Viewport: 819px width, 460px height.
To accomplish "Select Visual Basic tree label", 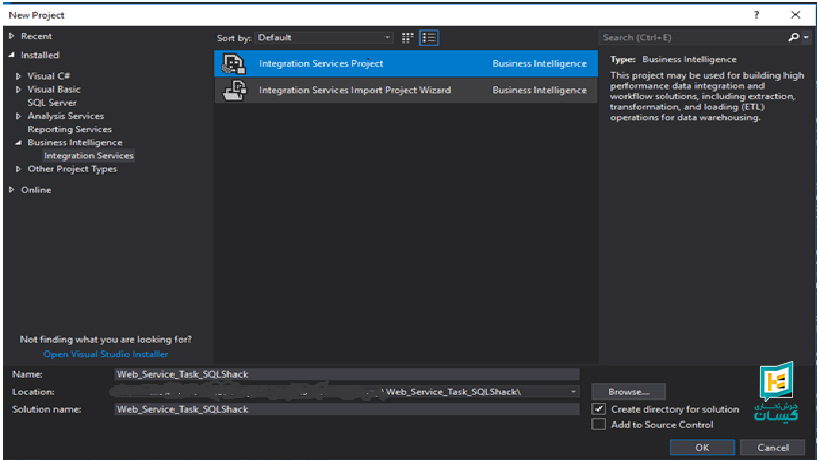I will coord(54,89).
